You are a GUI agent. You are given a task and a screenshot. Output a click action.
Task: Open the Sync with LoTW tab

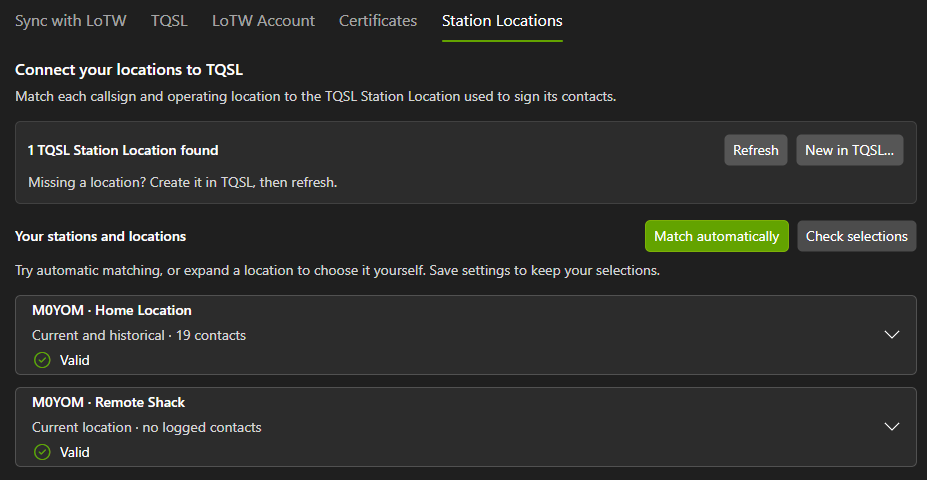click(70, 21)
